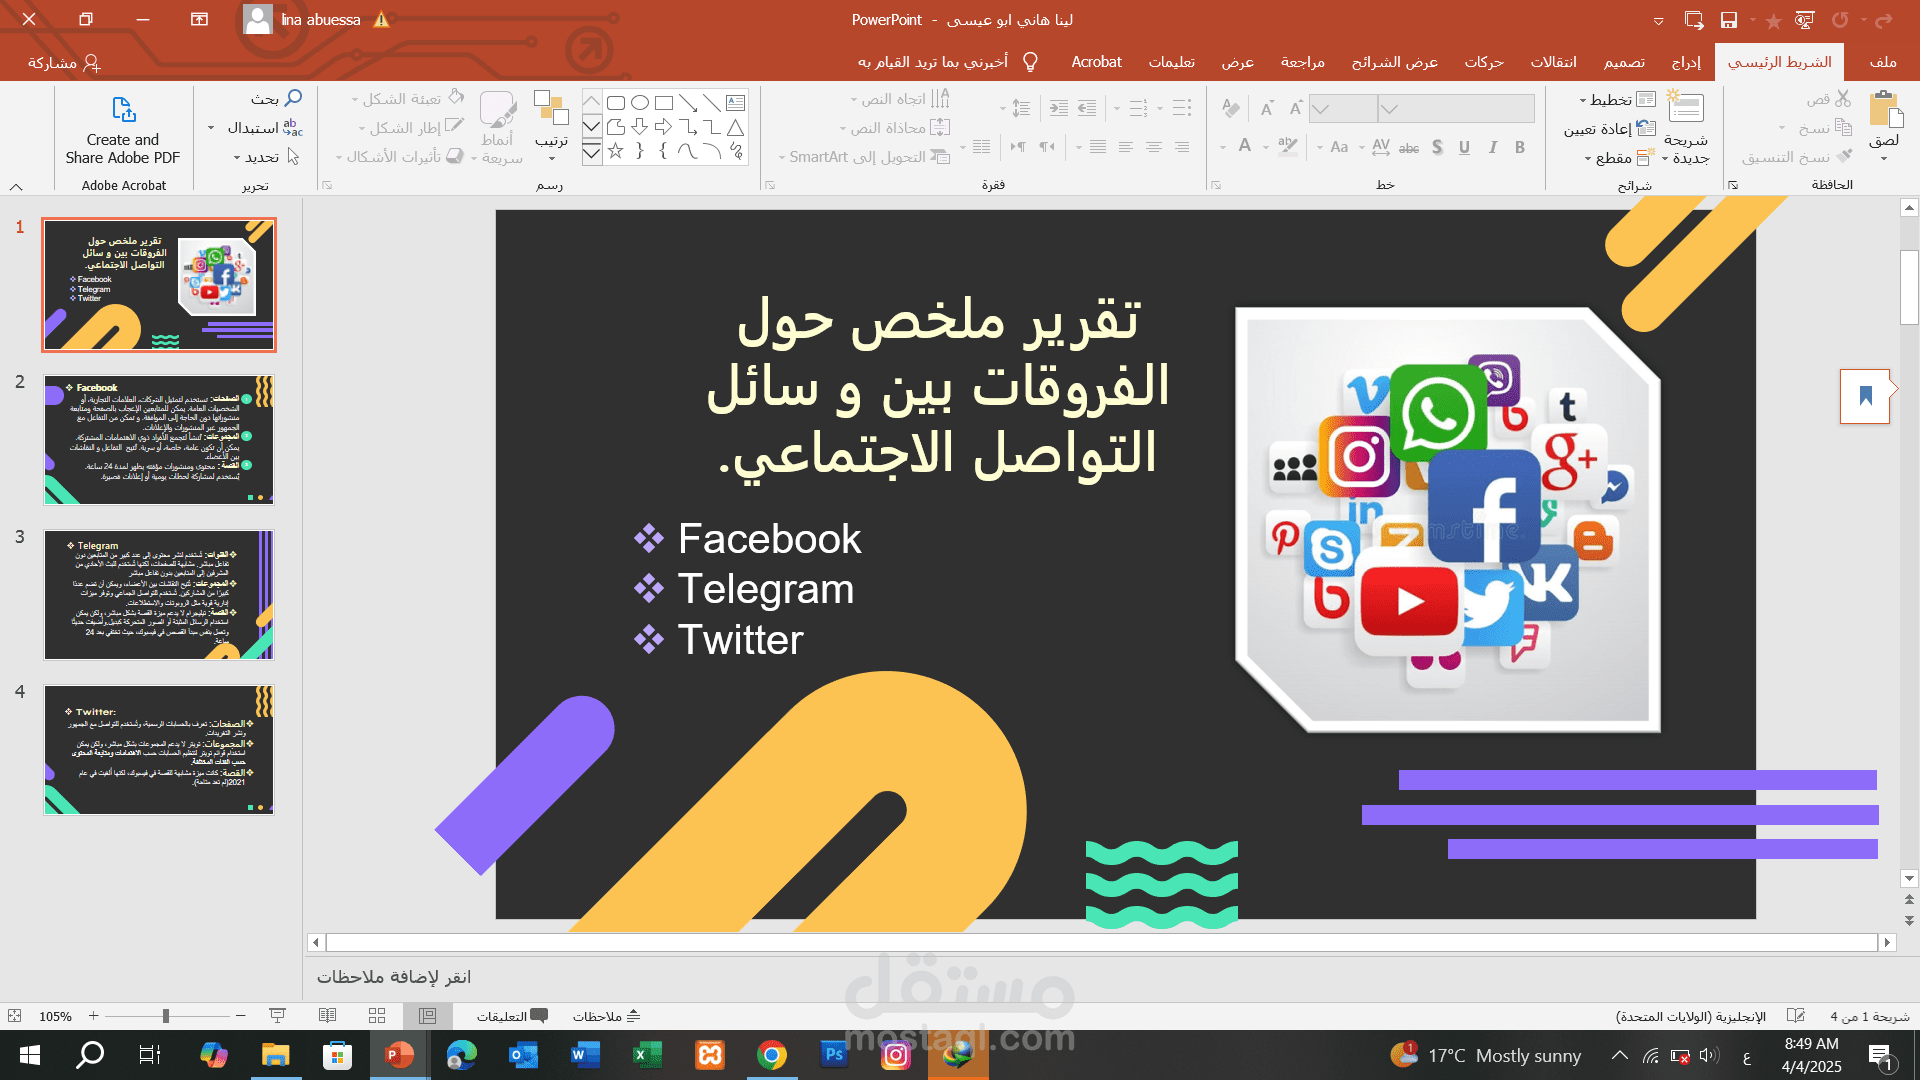The width and height of the screenshot is (1920, 1080).
Task: Open the Arrange (ترتيب) dropdown
Action: click(x=551, y=125)
